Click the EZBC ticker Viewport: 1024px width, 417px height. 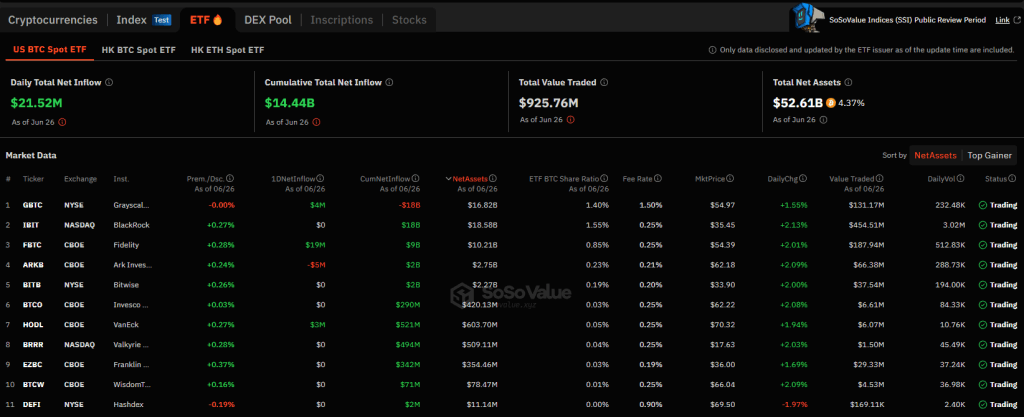pyautogui.click(x=34, y=365)
